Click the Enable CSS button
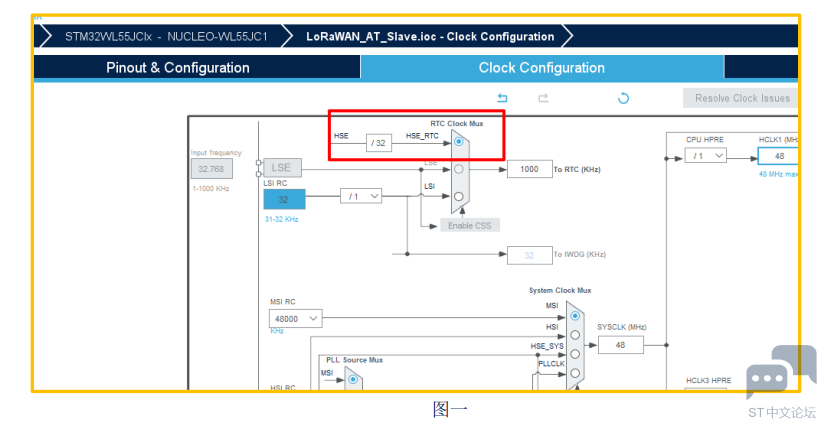The height and width of the screenshot is (428, 825). pyautogui.click(x=470, y=225)
